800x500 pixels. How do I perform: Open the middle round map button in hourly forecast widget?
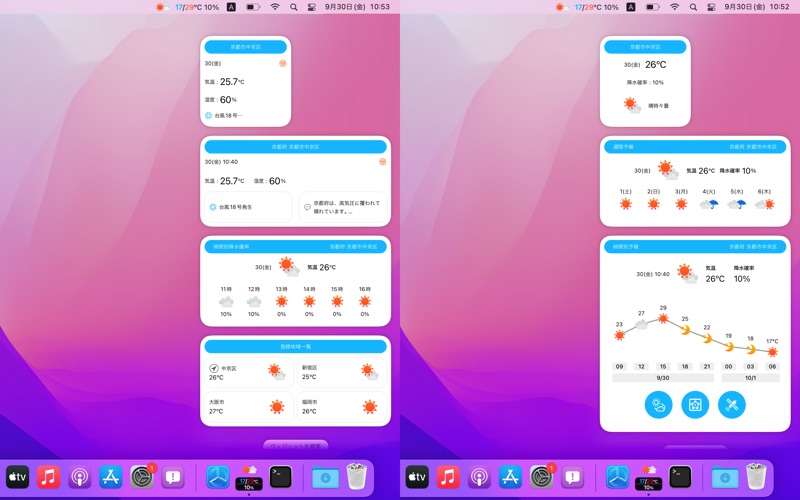point(695,405)
